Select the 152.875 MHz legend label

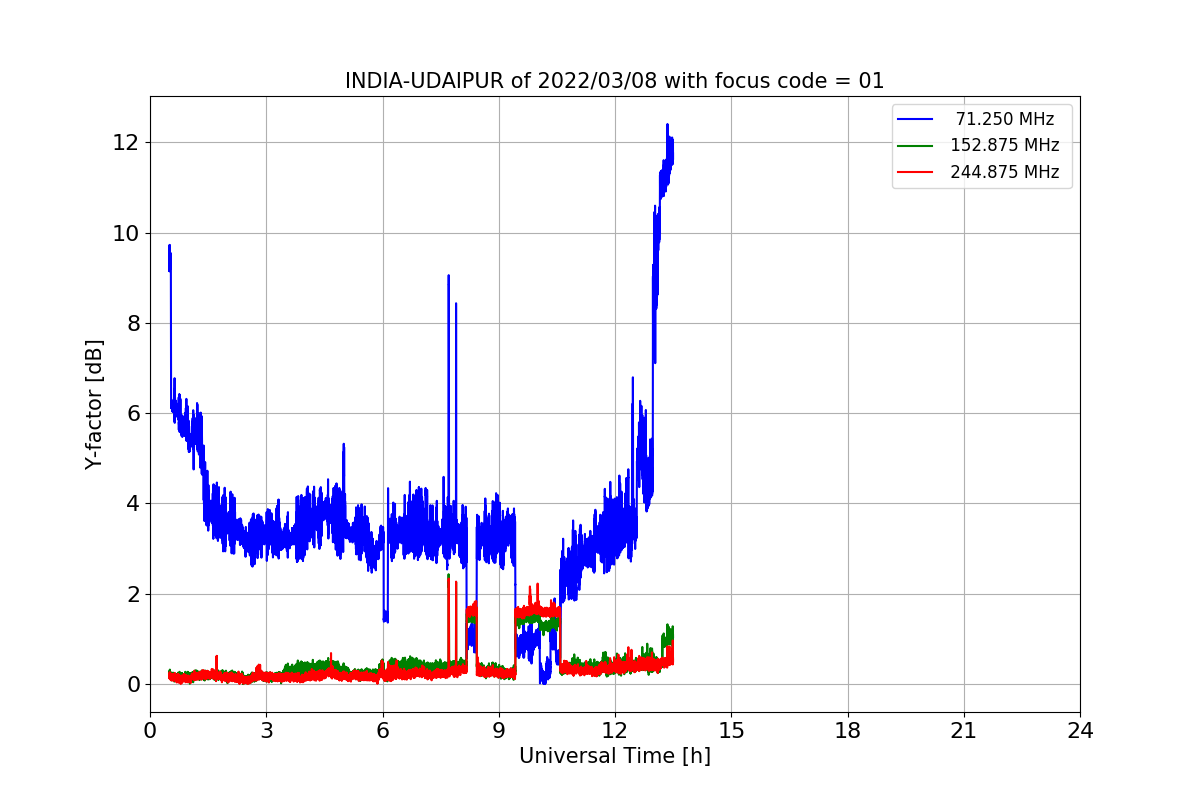[x=1005, y=145]
